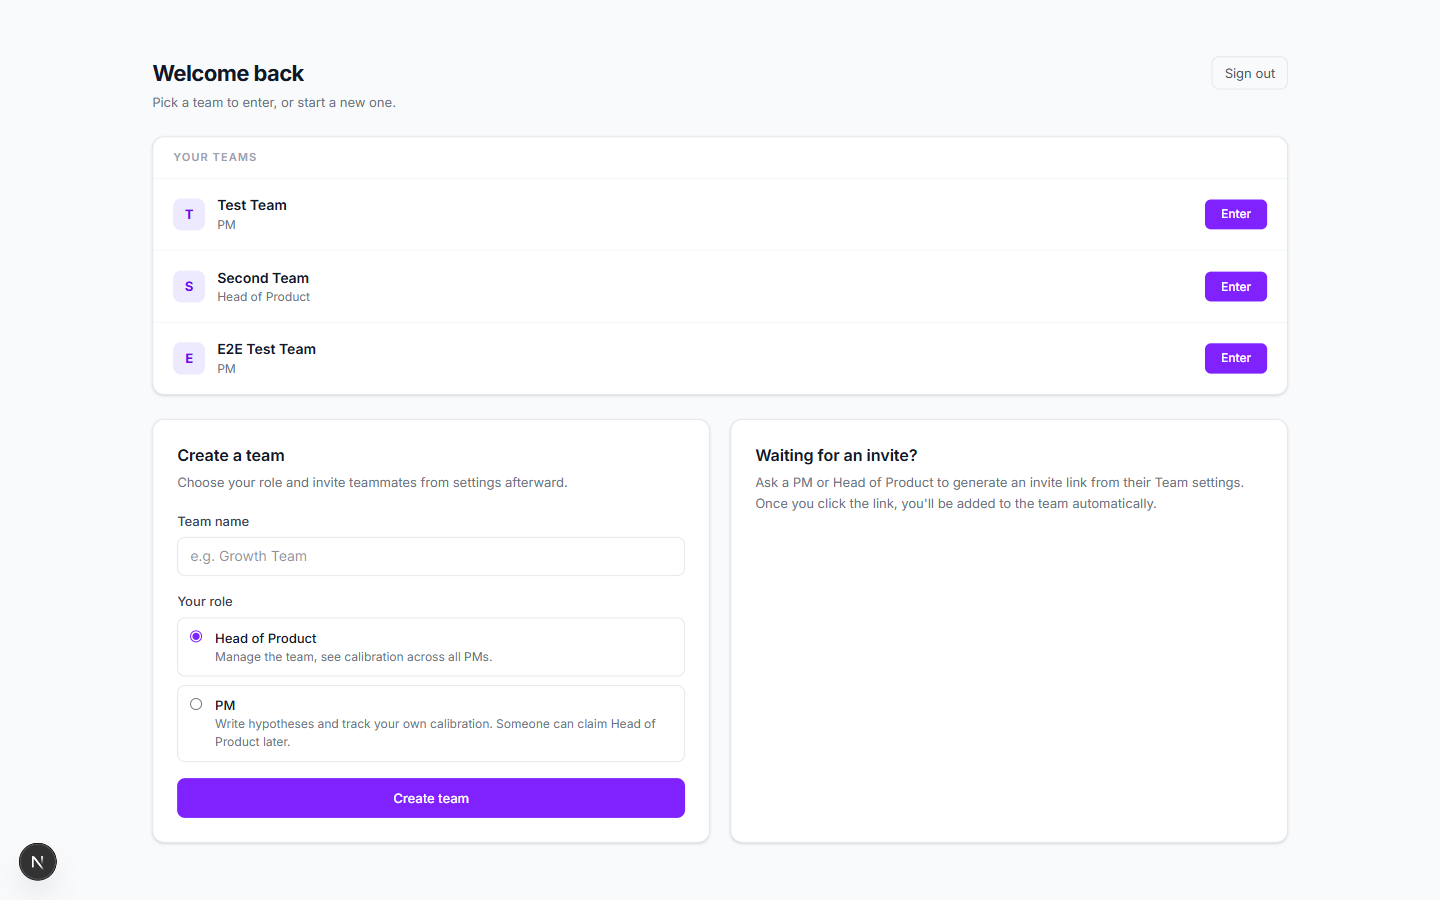Enter the E2E Test Team

tap(1236, 358)
